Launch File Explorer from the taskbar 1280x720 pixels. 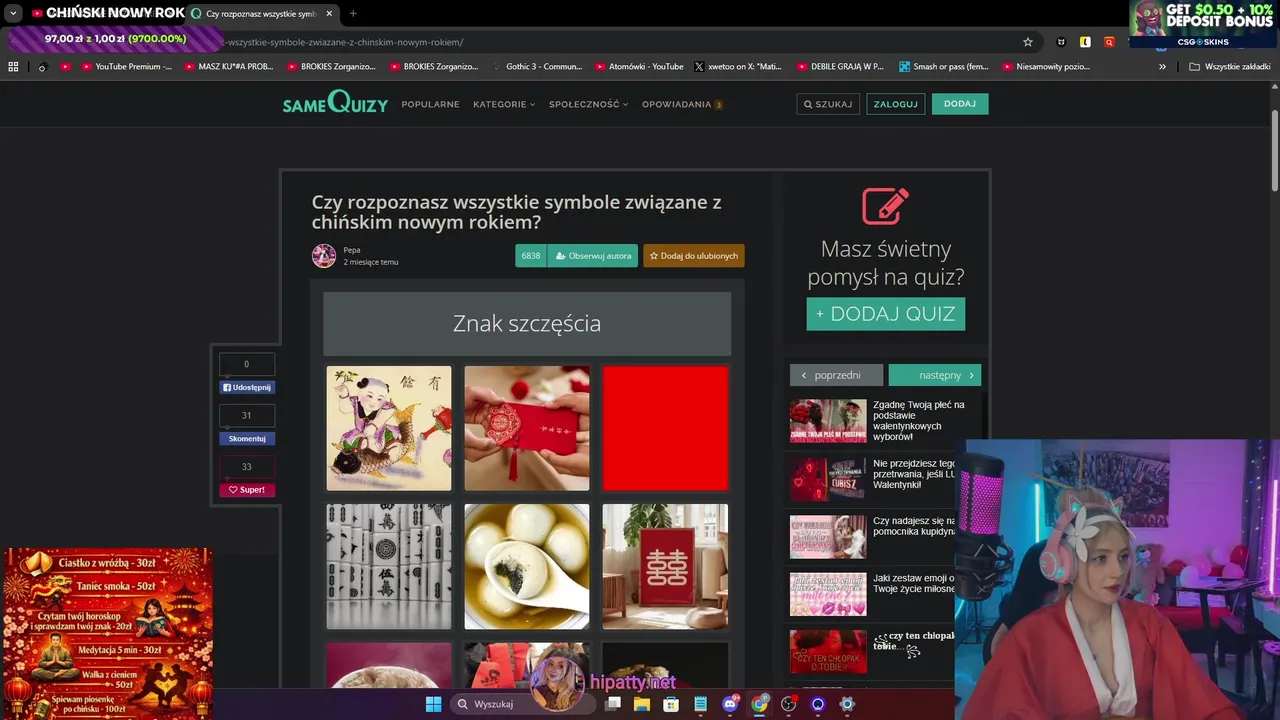[x=642, y=704]
